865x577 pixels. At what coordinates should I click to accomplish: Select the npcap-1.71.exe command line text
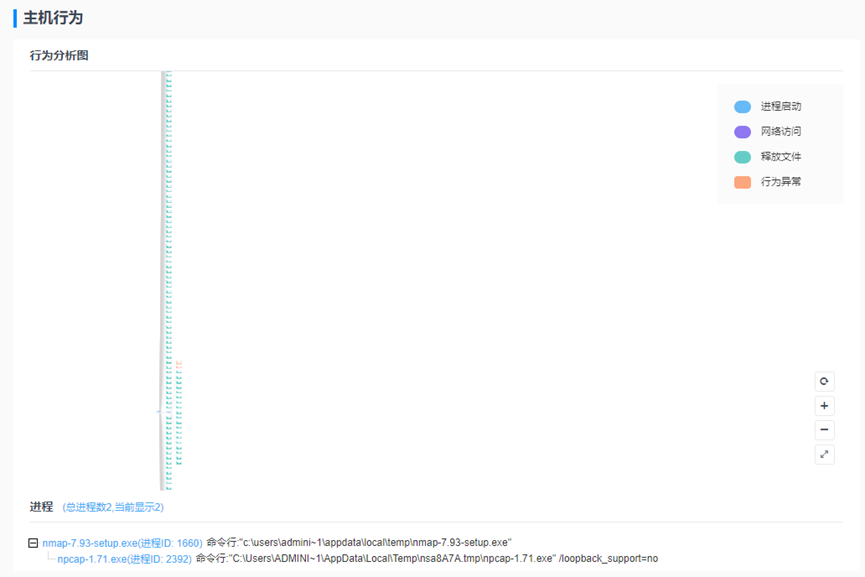tap(427, 558)
